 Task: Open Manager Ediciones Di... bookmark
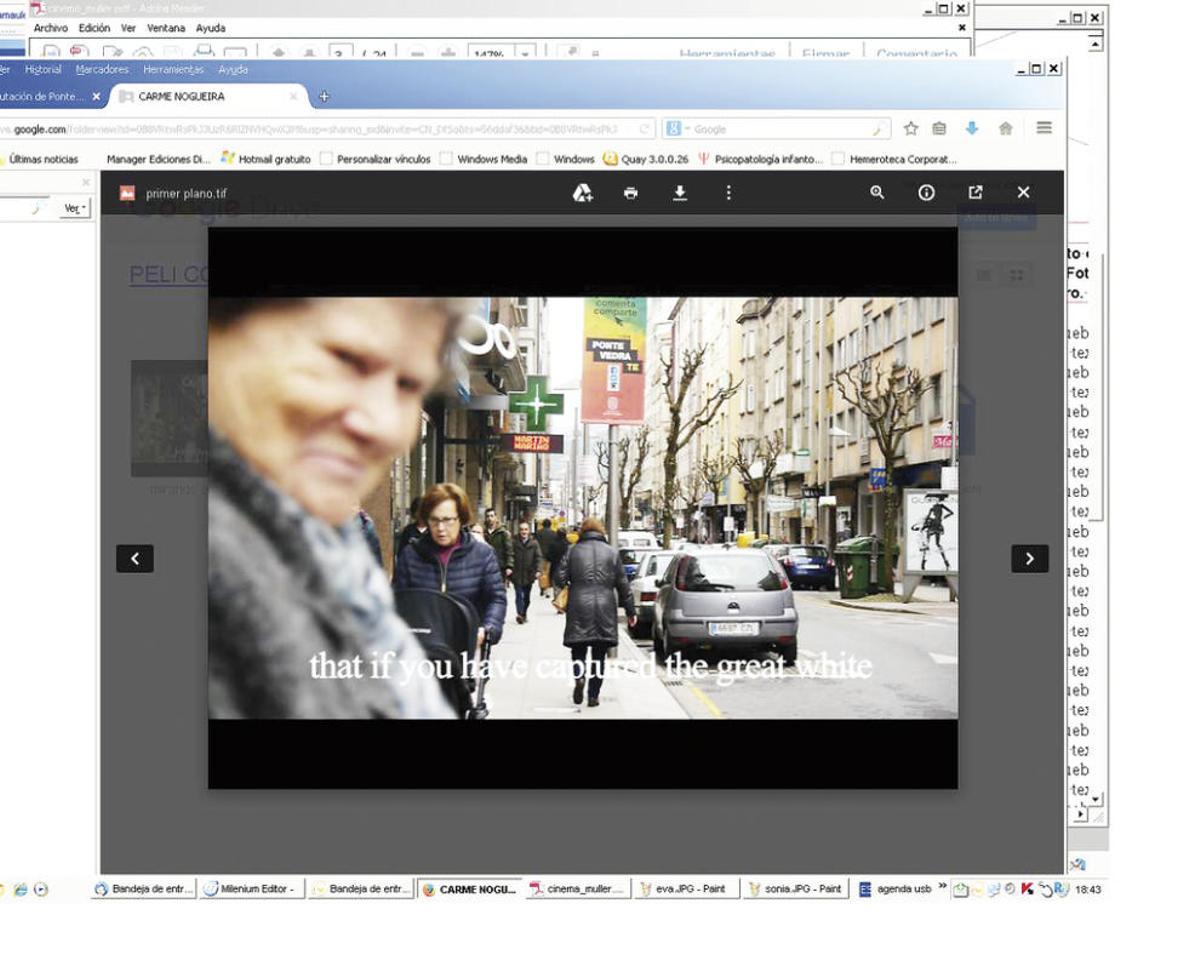tap(158, 159)
